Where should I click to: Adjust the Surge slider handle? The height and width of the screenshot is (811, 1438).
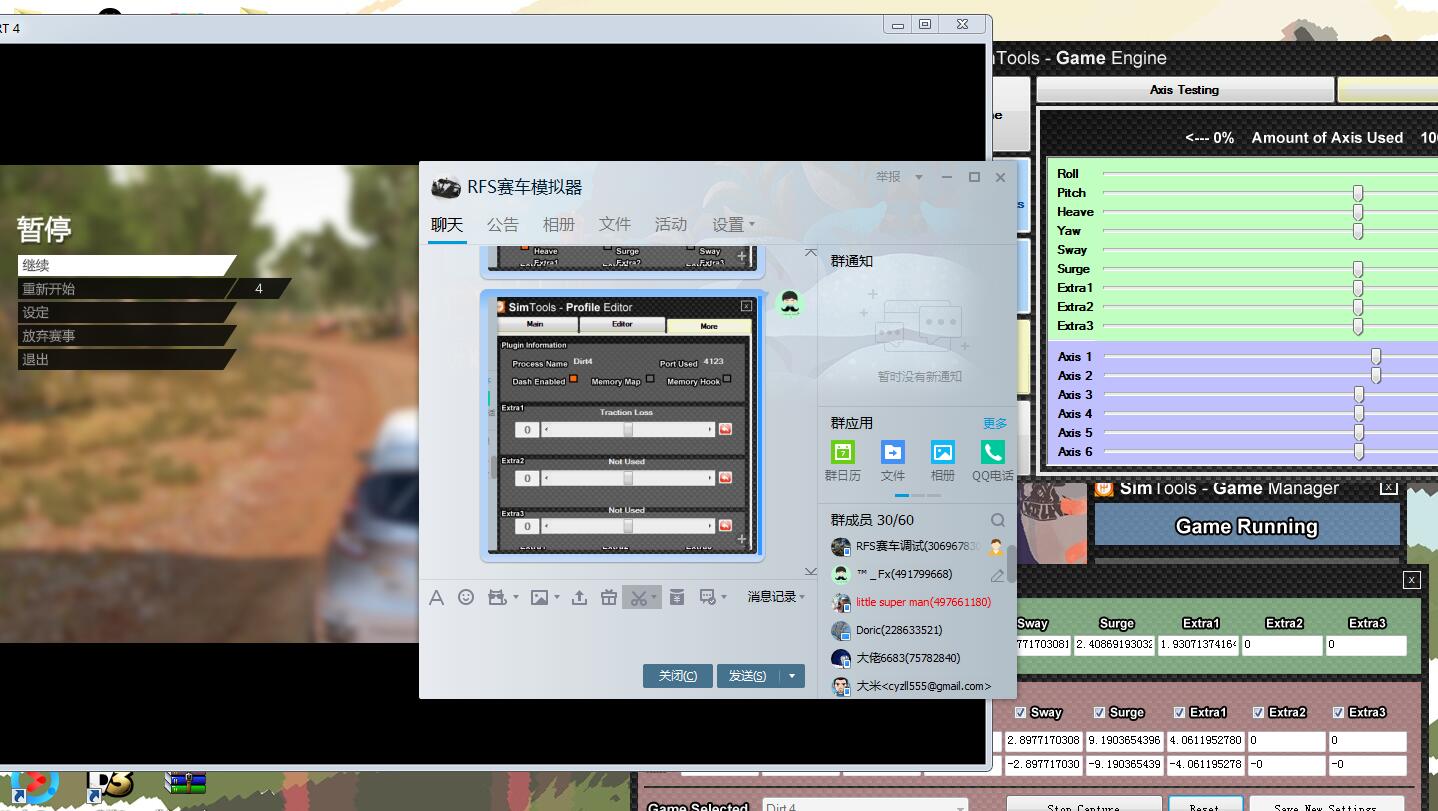coord(1358,269)
